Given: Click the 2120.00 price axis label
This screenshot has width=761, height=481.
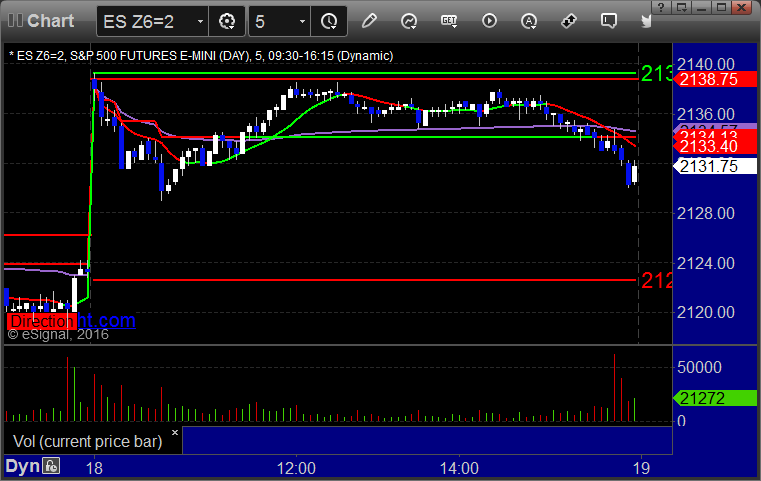Looking at the screenshot, I should coord(706,312).
